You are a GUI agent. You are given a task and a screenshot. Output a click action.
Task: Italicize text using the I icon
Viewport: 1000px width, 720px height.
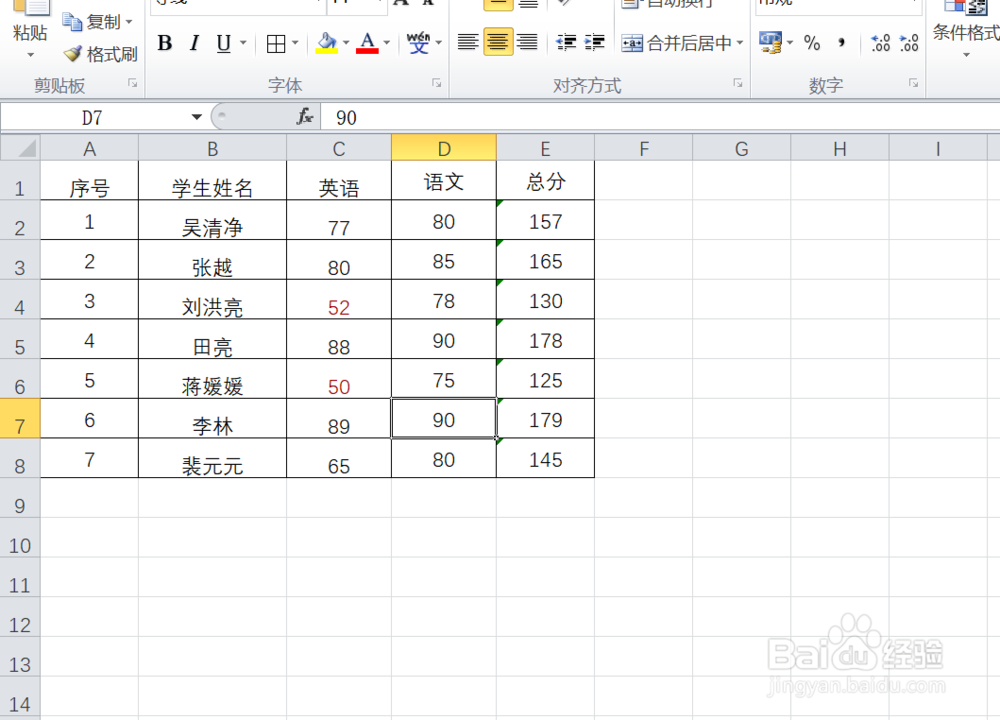tap(194, 44)
